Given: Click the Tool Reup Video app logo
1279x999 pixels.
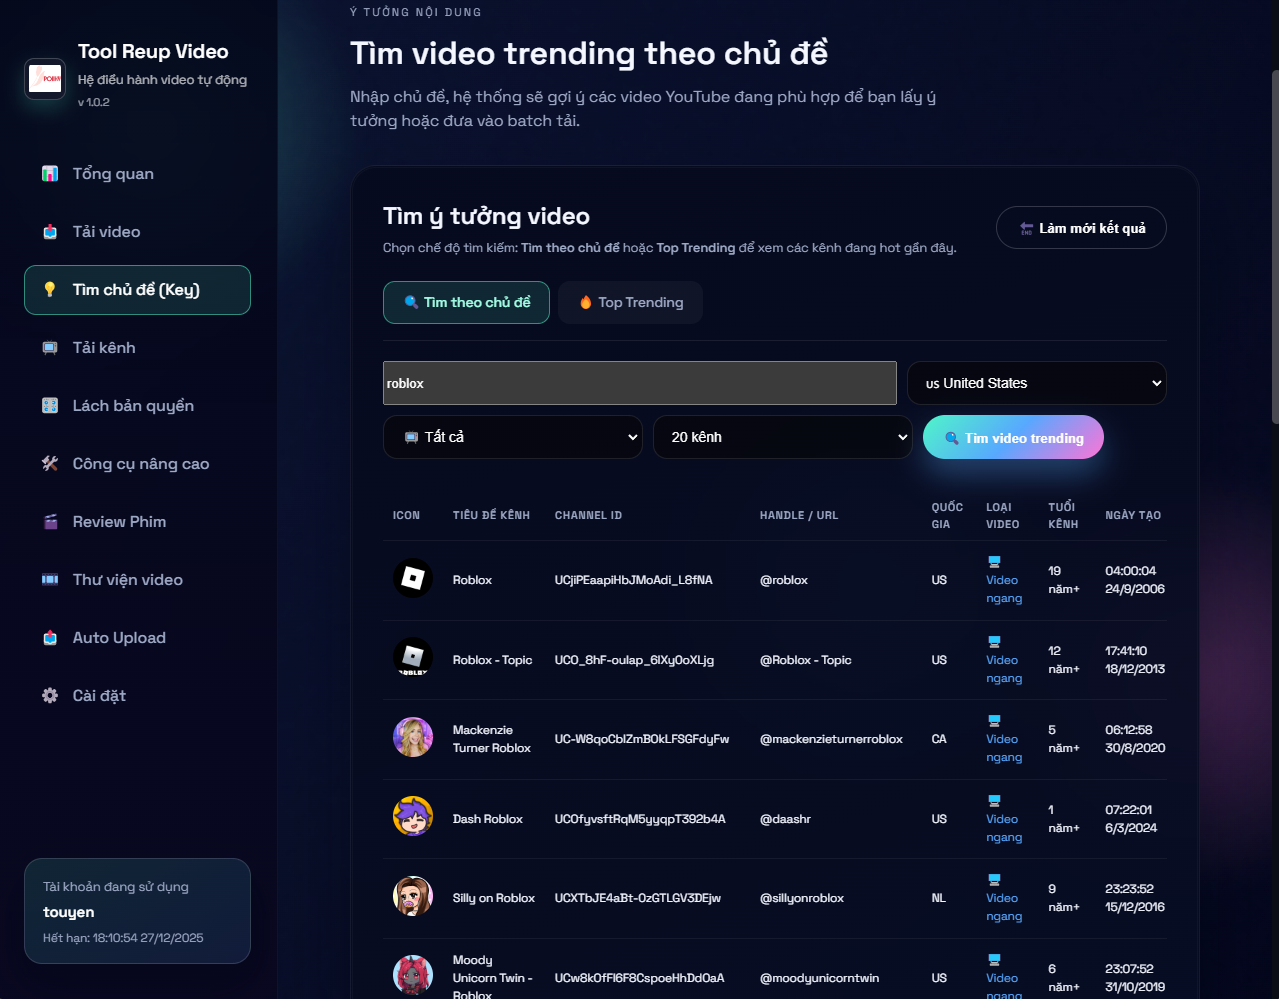Looking at the screenshot, I should click(x=45, y=78).
